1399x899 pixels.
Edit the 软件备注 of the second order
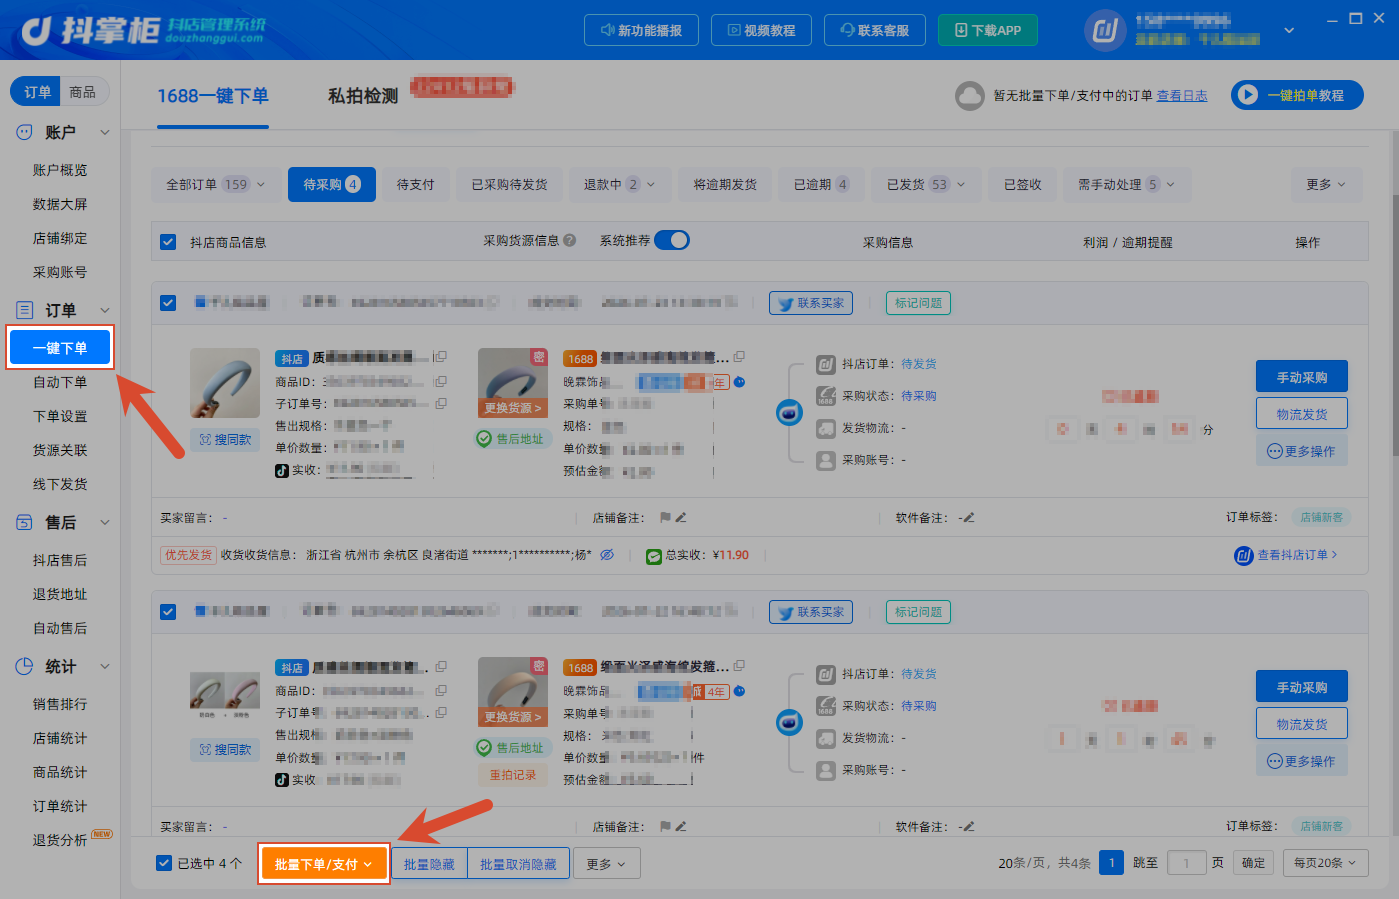pos(969,827)
